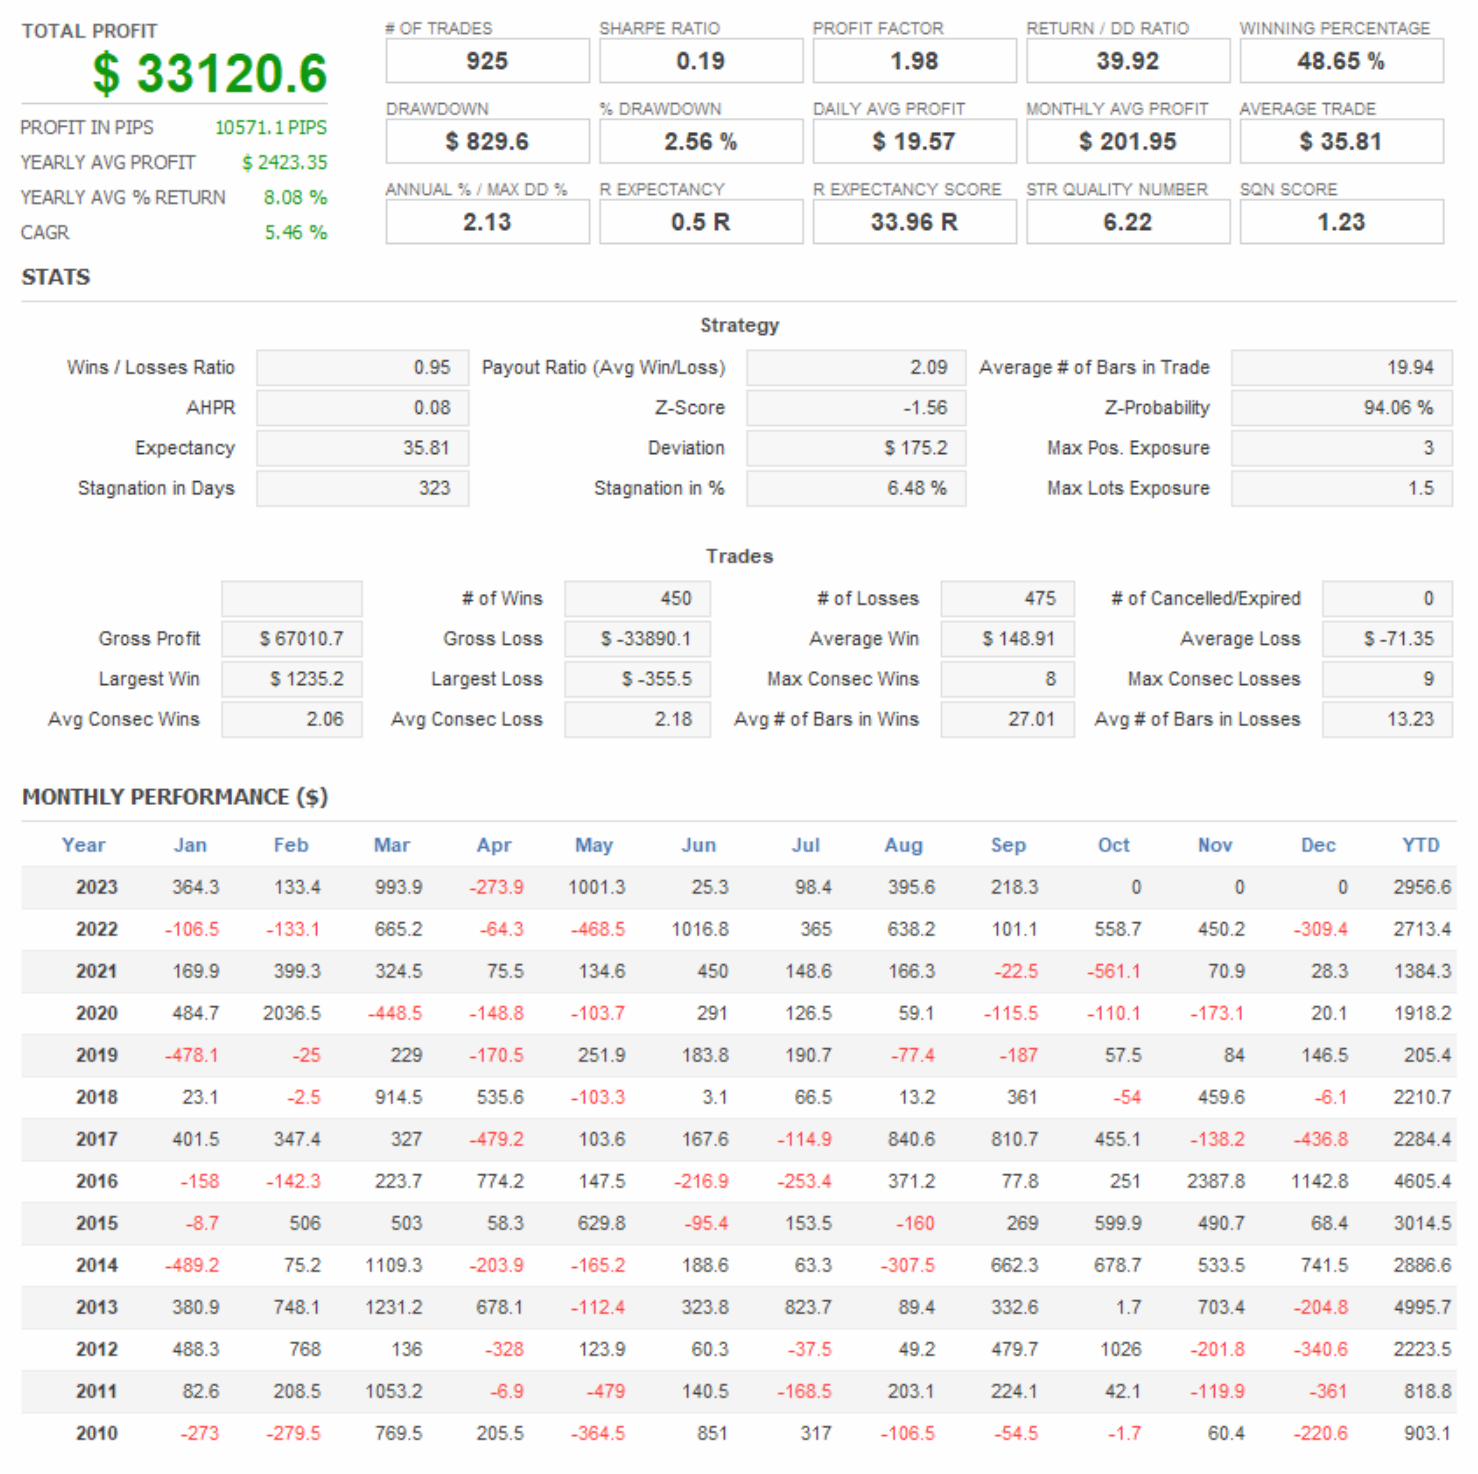Viewport: 1478px width, 1474px height.
Task: Click the Return / DD Ratio value 39.92
Action: click(1128, 61)
